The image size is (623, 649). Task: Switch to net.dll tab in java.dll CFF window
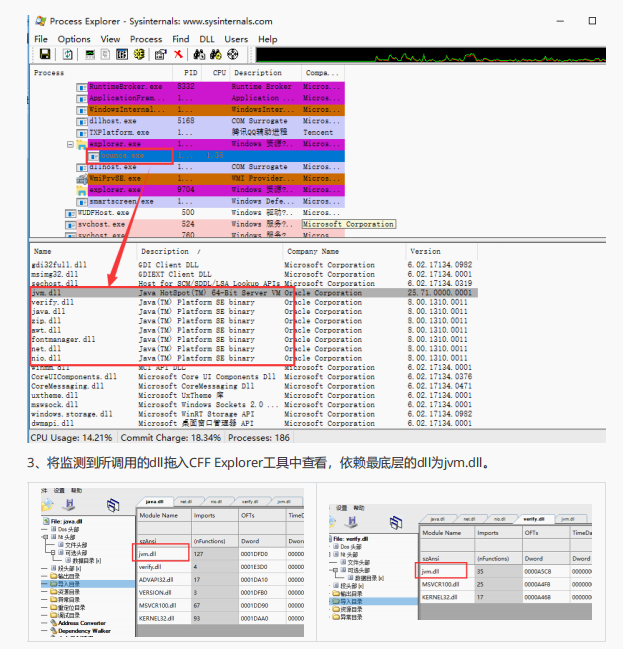[x=186, y=501]
